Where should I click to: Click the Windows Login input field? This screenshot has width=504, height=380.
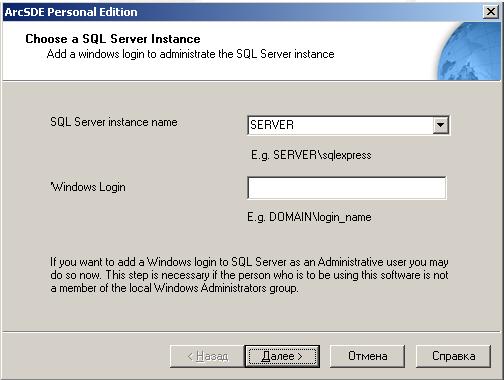click(x=347, y=188)
